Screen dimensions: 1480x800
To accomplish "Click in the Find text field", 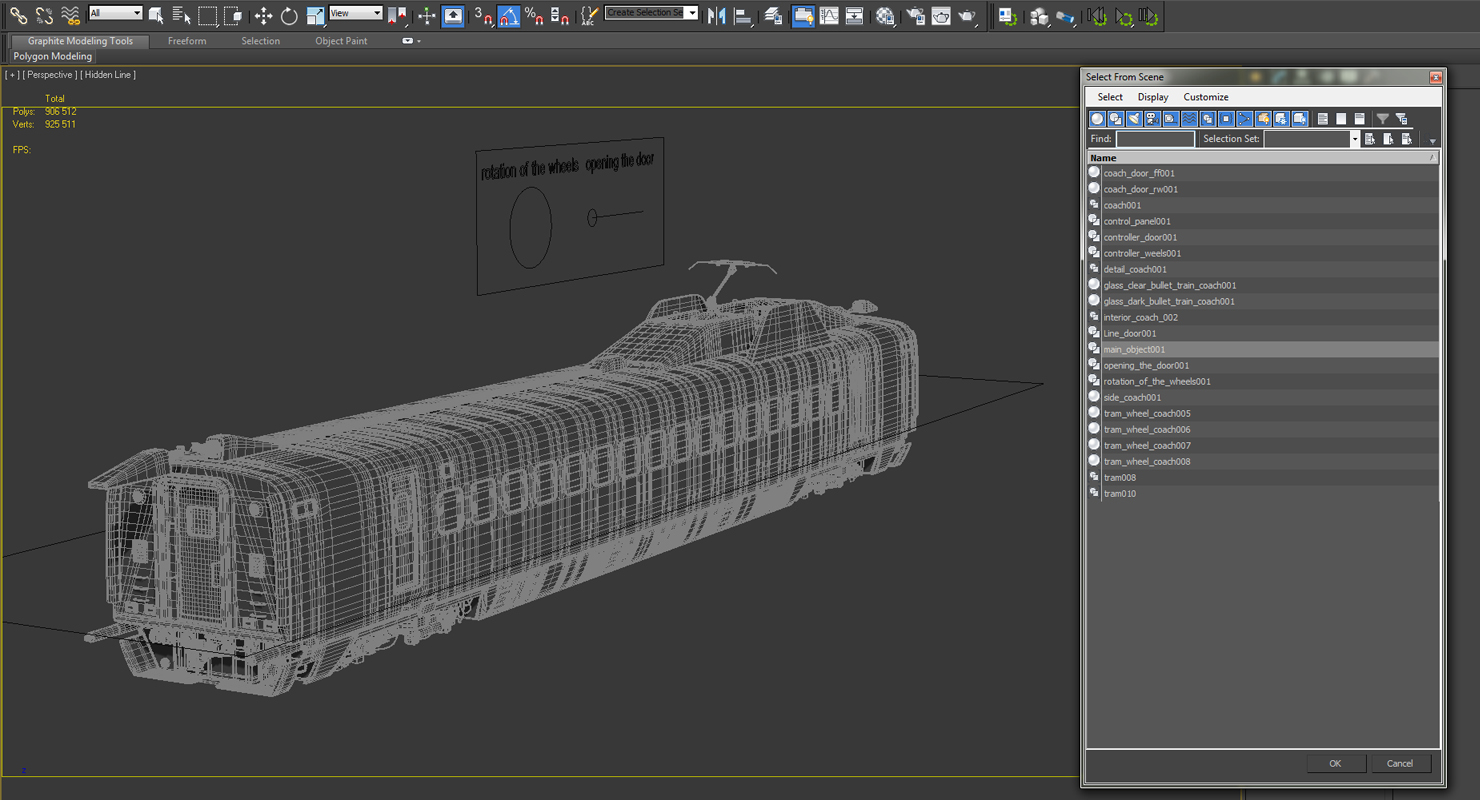I will (1155, 139).
